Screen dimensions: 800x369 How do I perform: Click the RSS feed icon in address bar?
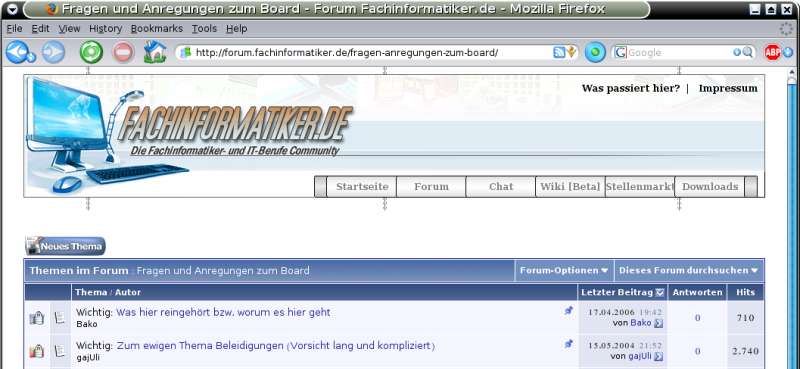[x=559, y=52]
